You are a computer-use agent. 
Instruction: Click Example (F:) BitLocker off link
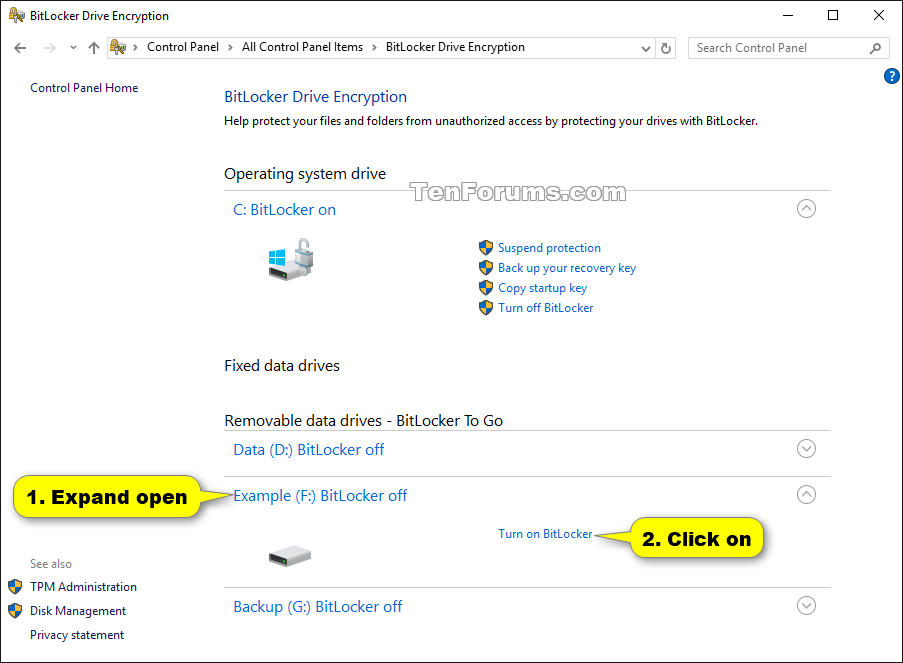click(x=320, y=495)
